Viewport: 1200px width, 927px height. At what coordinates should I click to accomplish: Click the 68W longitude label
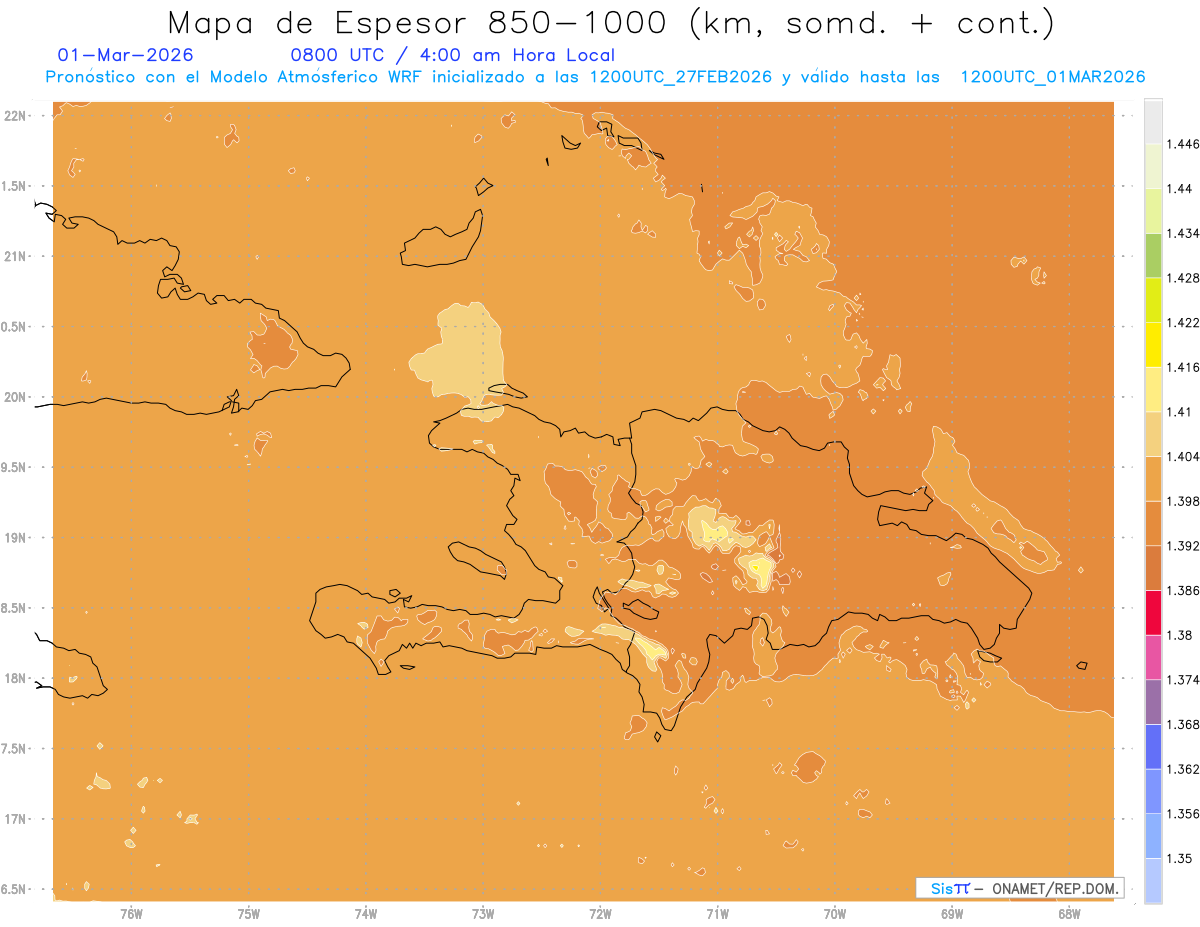(x=1069, y=914)
